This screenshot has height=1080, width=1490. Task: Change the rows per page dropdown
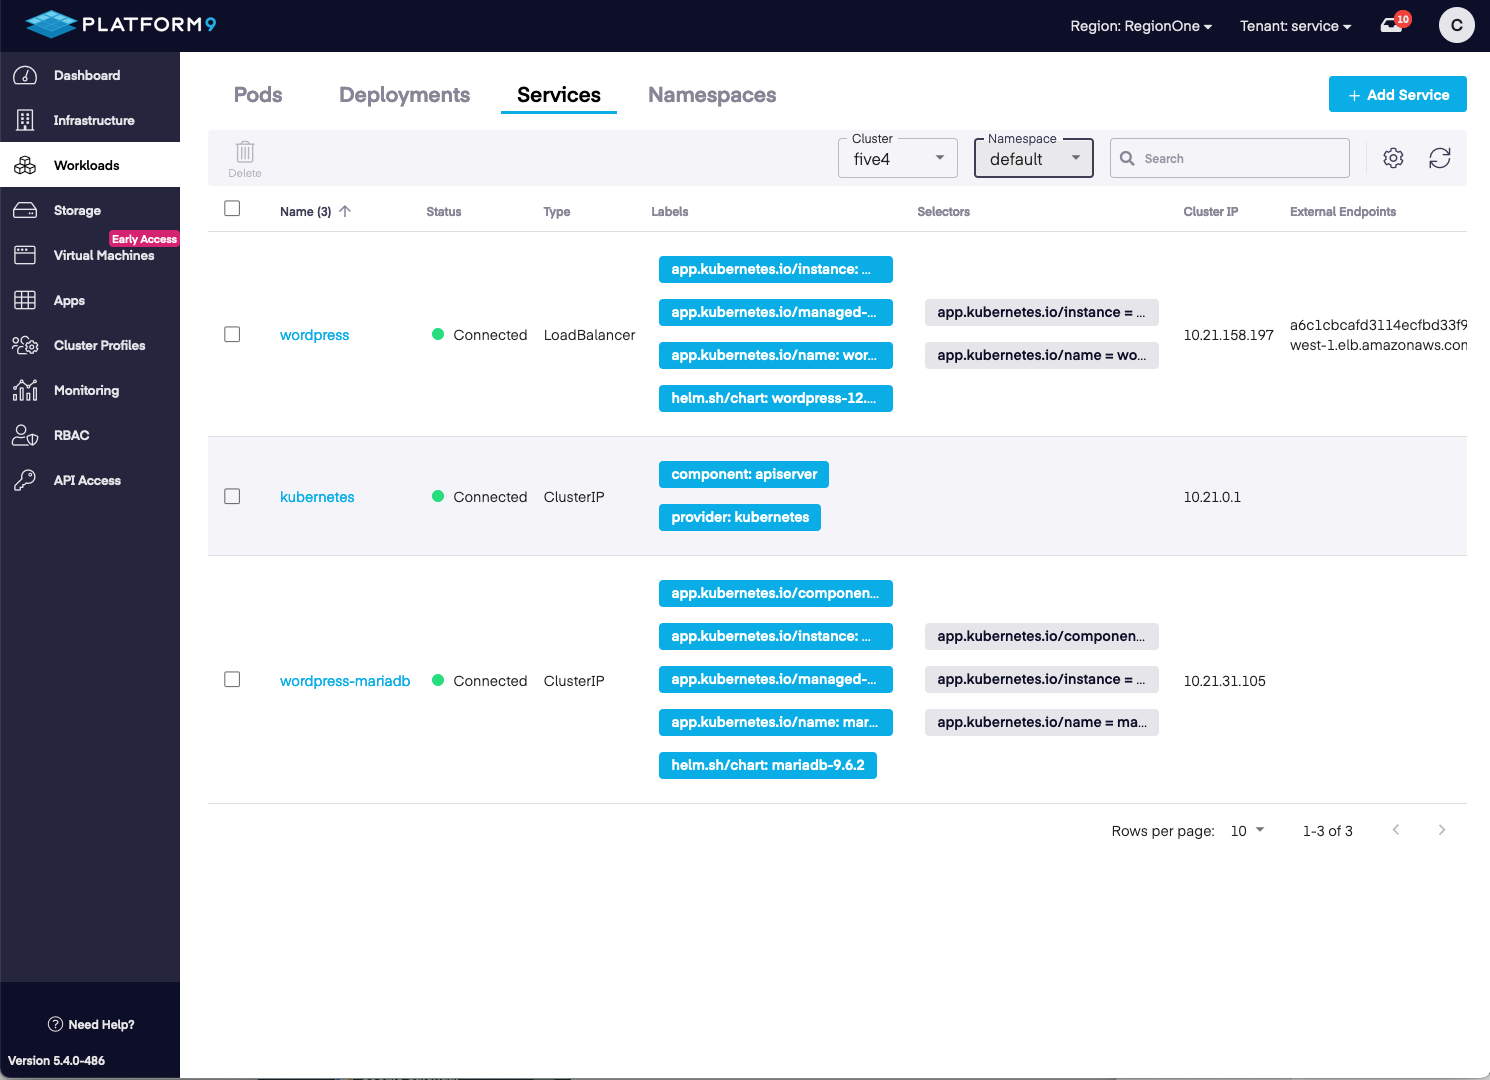click(x=1247, y=831)
